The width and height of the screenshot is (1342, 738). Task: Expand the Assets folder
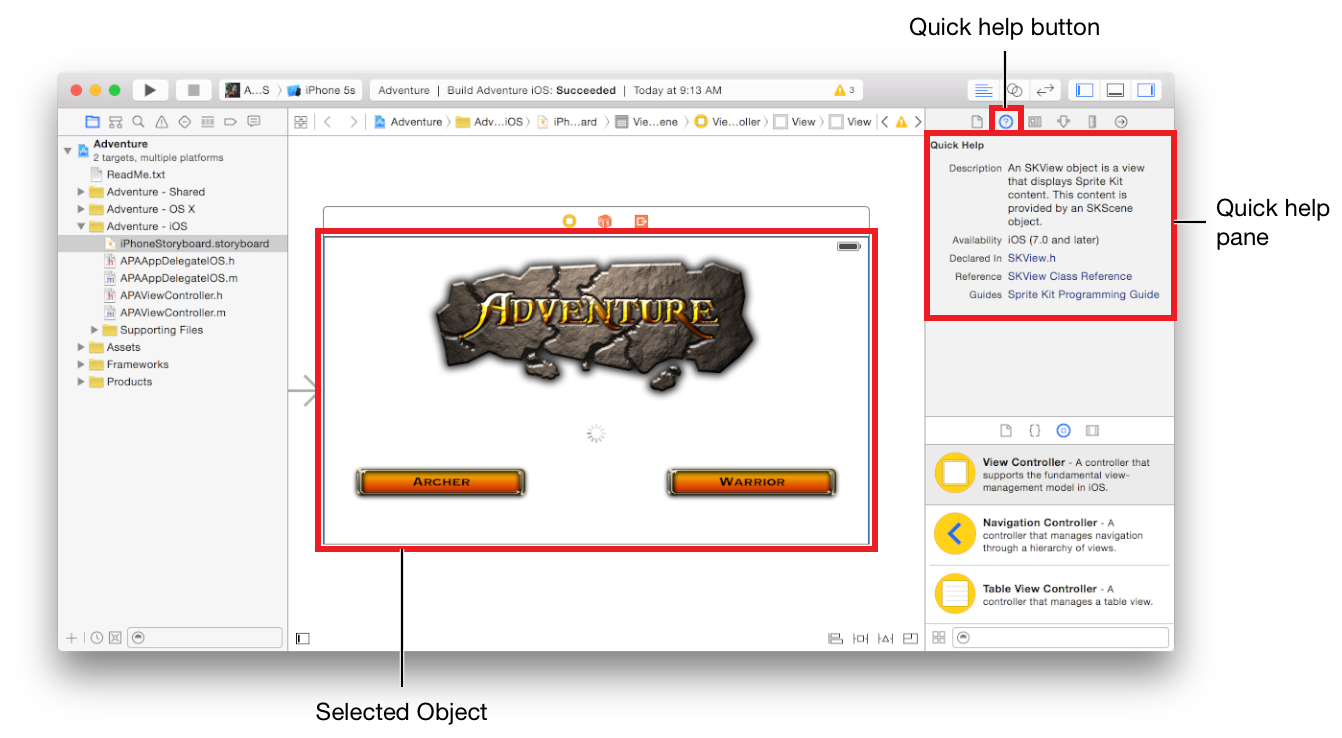coord(80,347)
